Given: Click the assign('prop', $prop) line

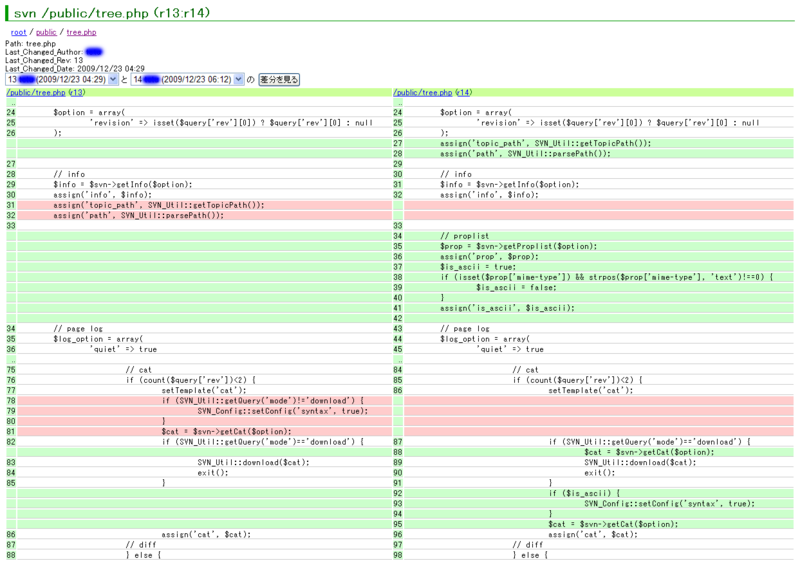Looking at the screenshot, I should pos(489,257).
